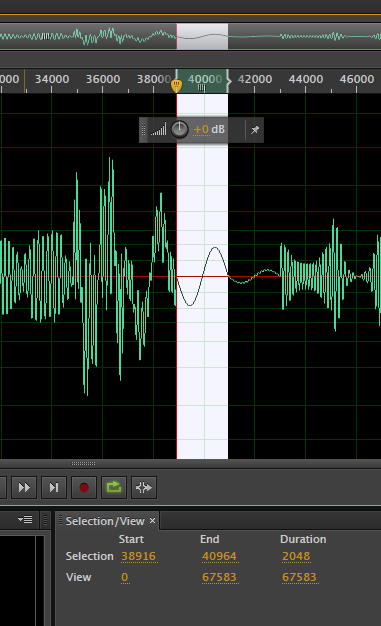381x626 pixels.
Task: Edit the Selection End value 40964
Action: [219, 556]
